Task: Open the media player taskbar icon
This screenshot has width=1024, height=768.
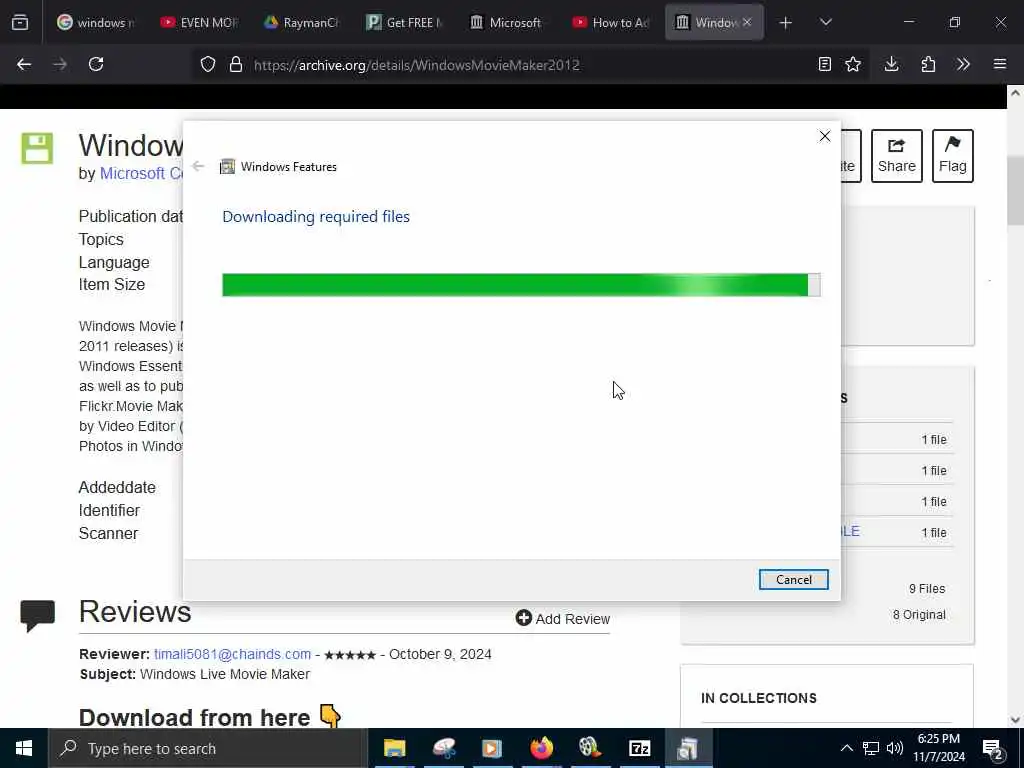Action: (x=492, y=748)
